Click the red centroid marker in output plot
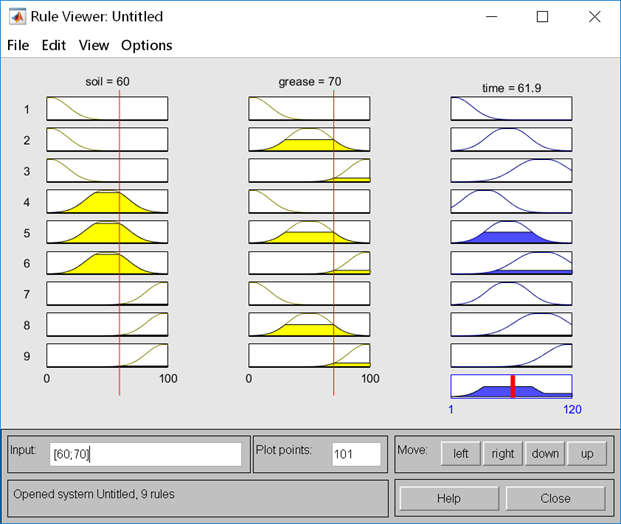This screenshot has width=621, height=524. point(513,387)
